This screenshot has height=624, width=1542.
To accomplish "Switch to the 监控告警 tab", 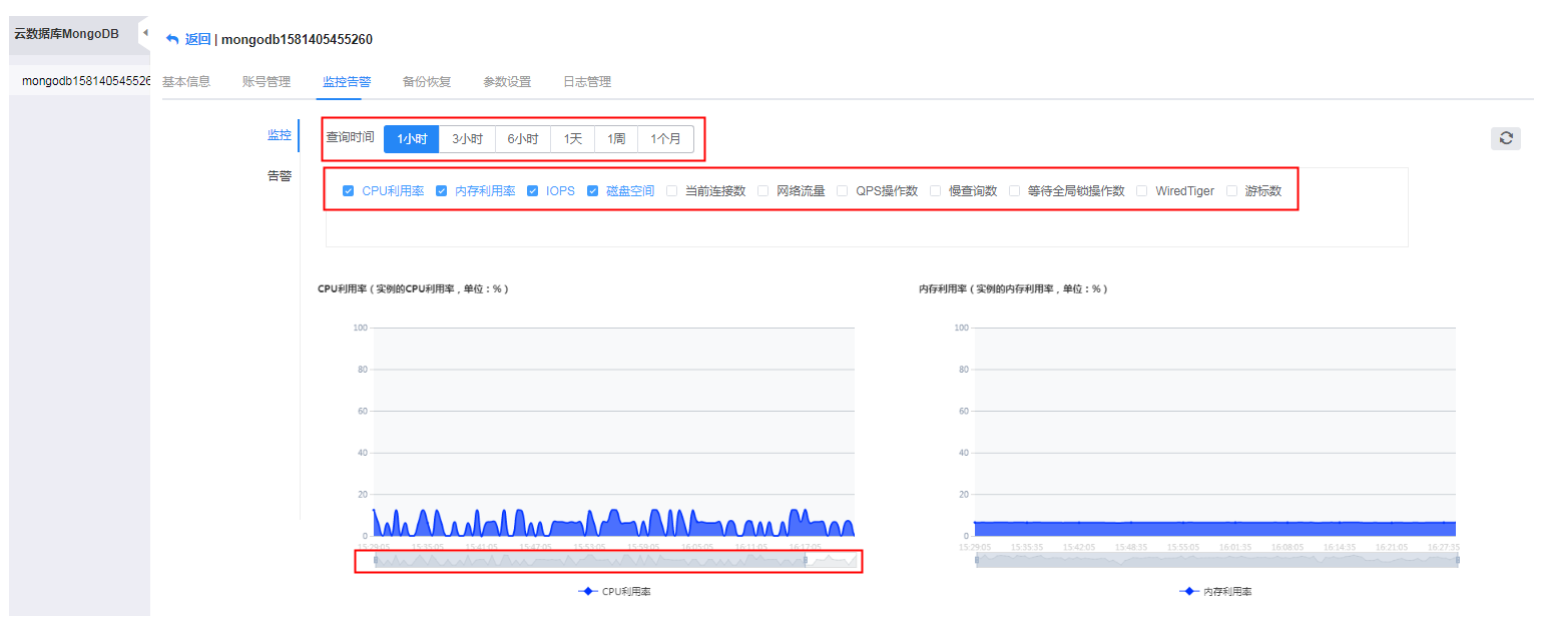I will (x=346, y=82).
